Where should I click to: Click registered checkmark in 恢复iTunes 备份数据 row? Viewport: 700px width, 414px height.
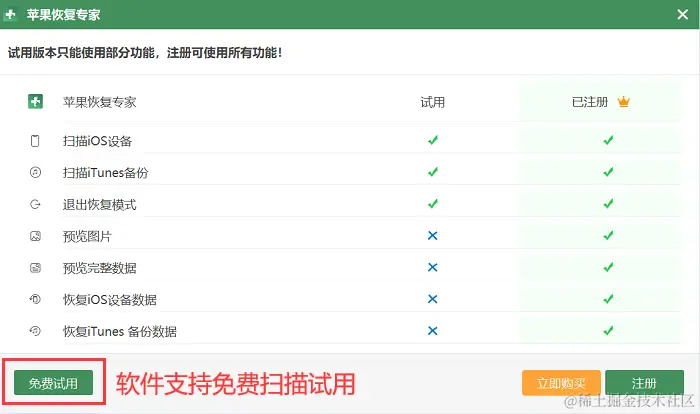coord(608,331)
